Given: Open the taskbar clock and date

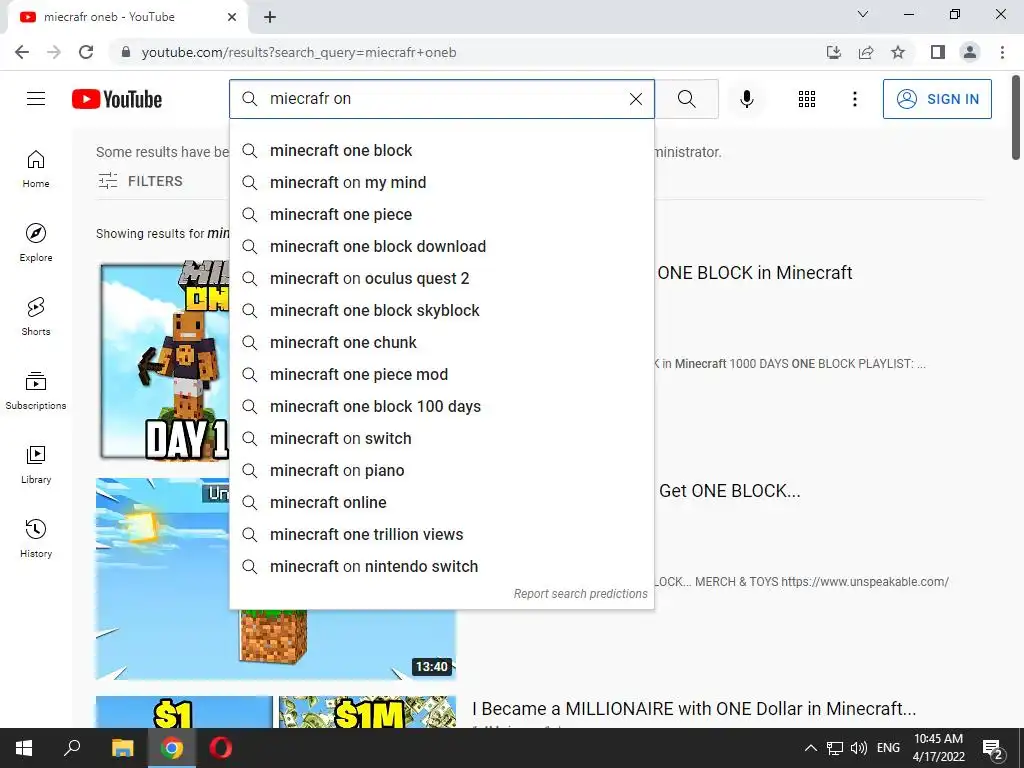Looking at the screenshot, I should tap(938, 748).
